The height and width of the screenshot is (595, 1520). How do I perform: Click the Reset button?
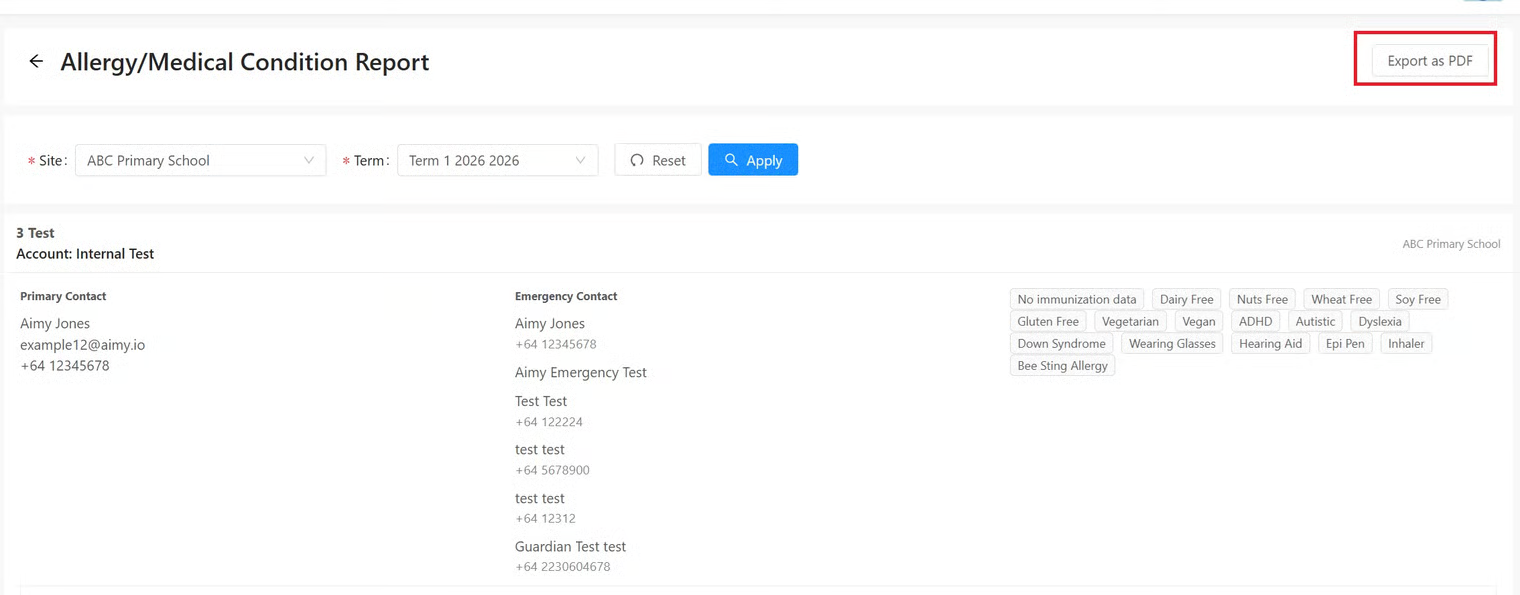[x=657, y=160]
